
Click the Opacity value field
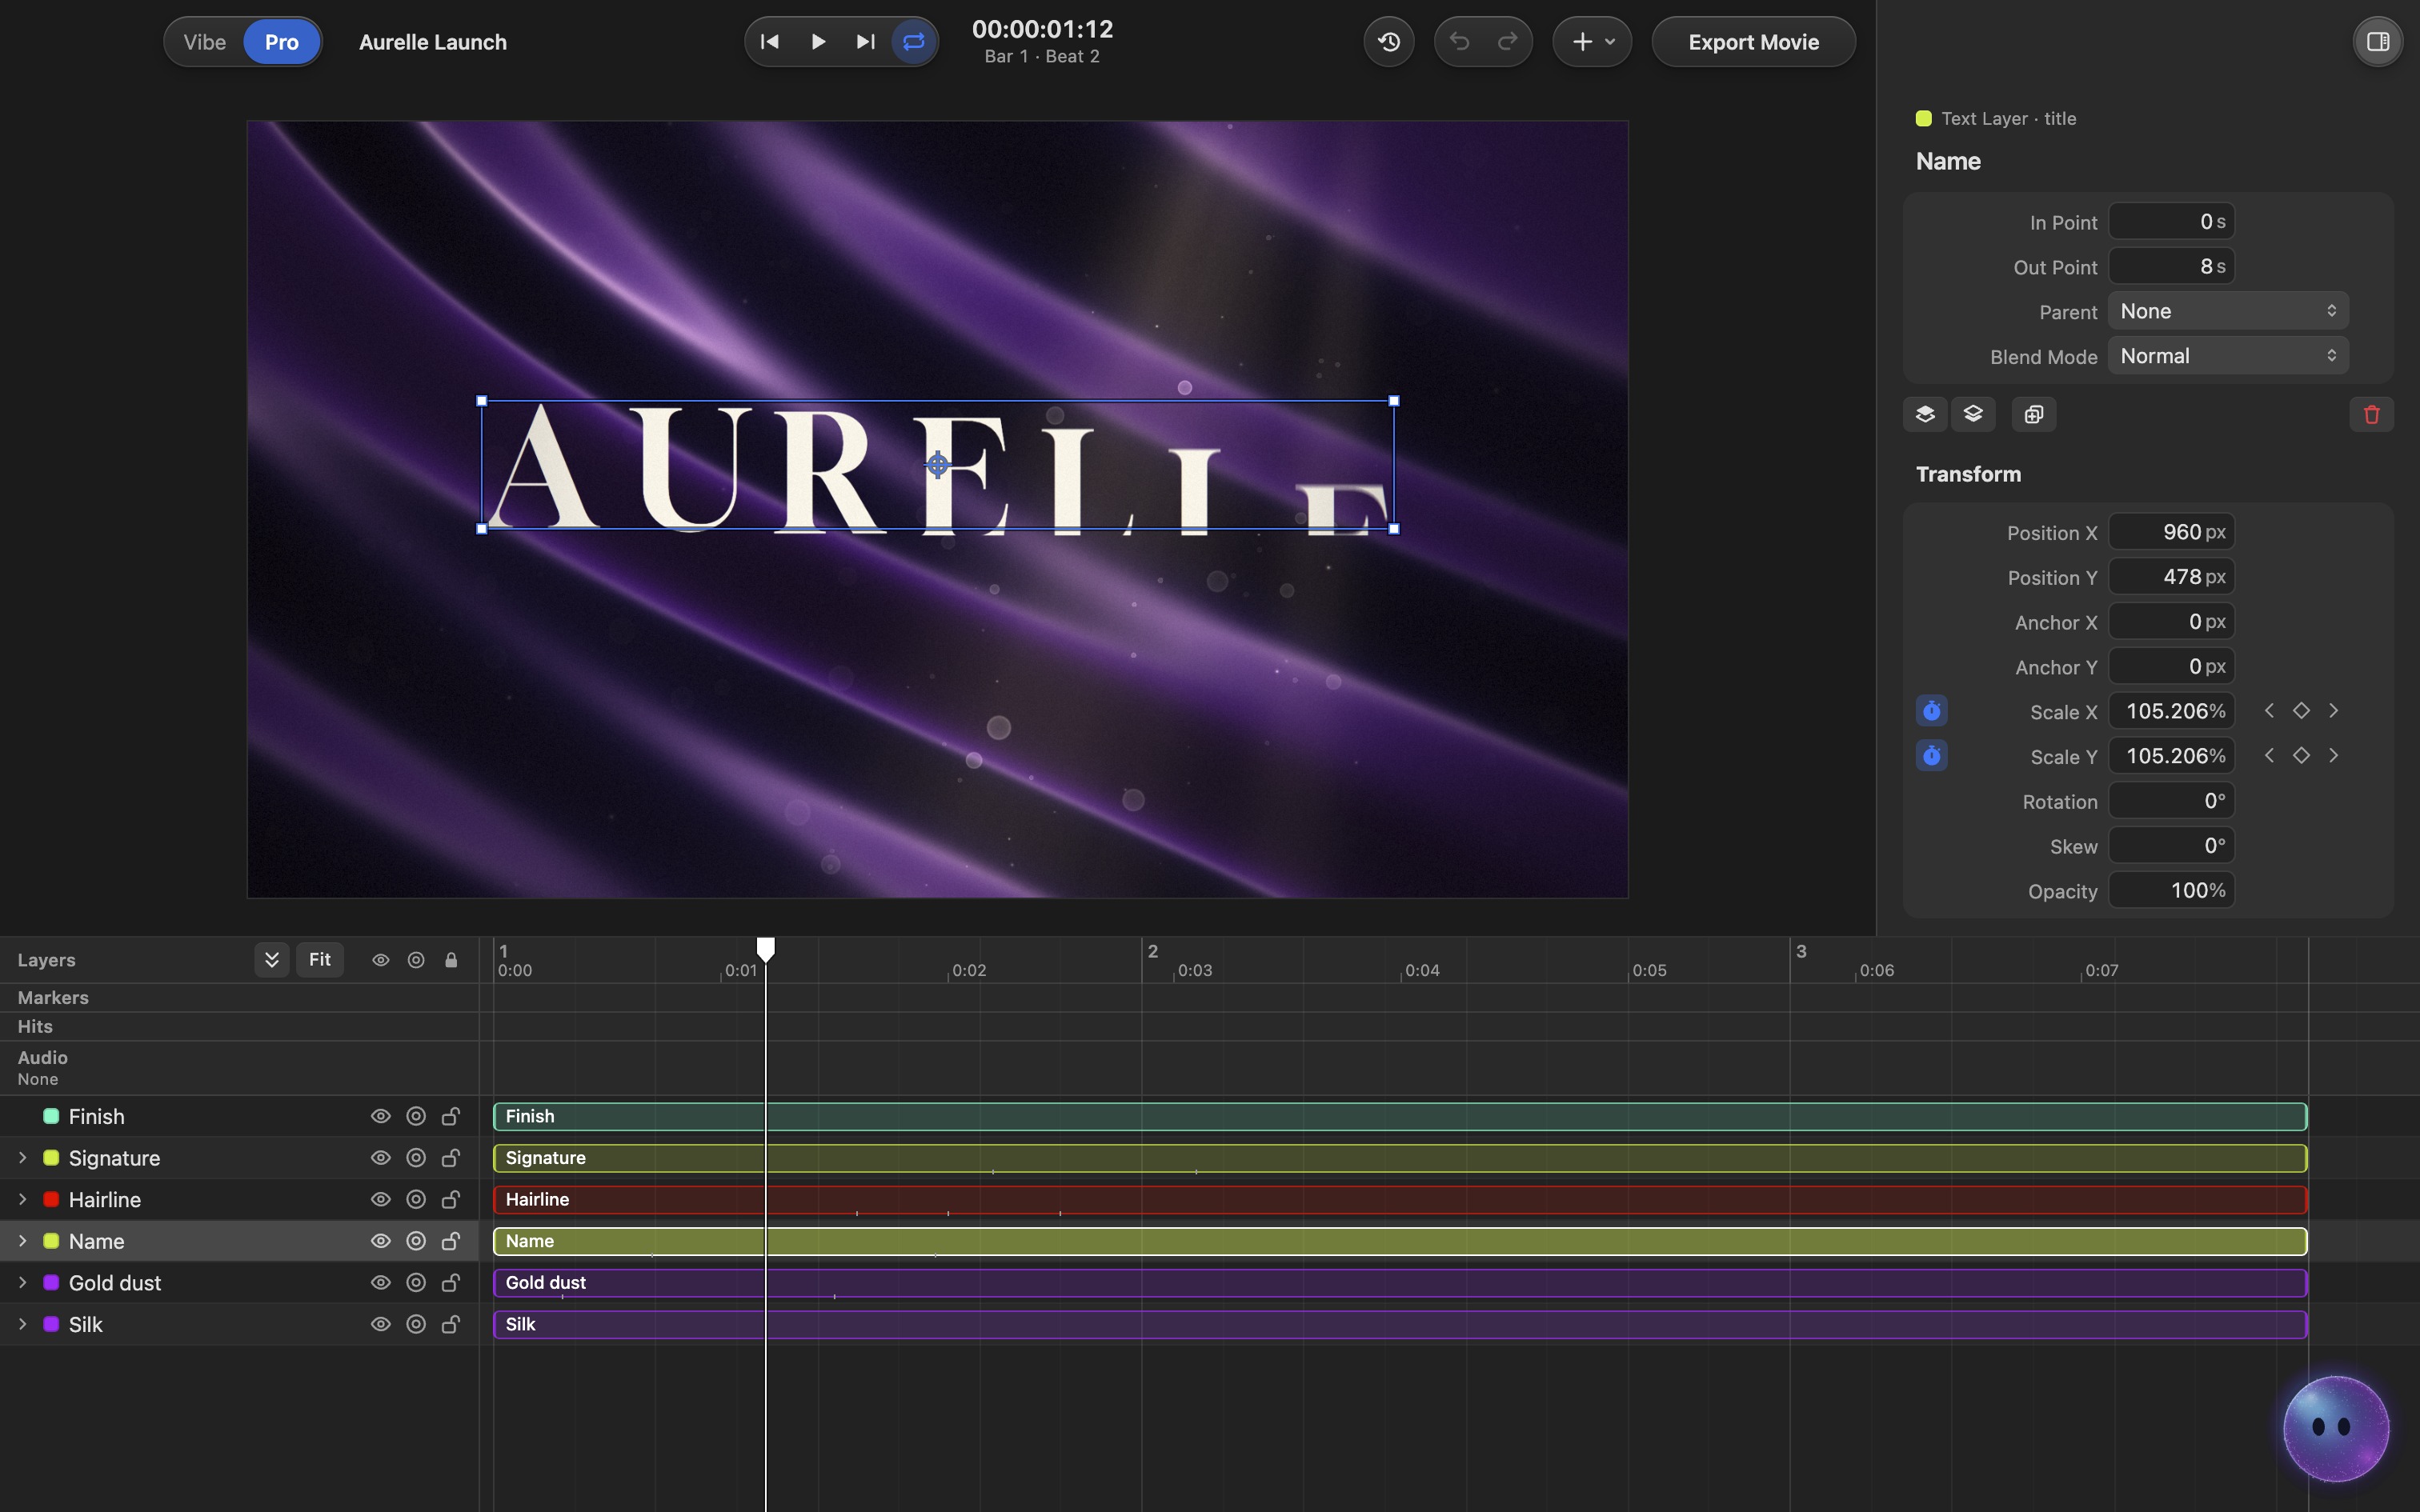(2171, 891)
